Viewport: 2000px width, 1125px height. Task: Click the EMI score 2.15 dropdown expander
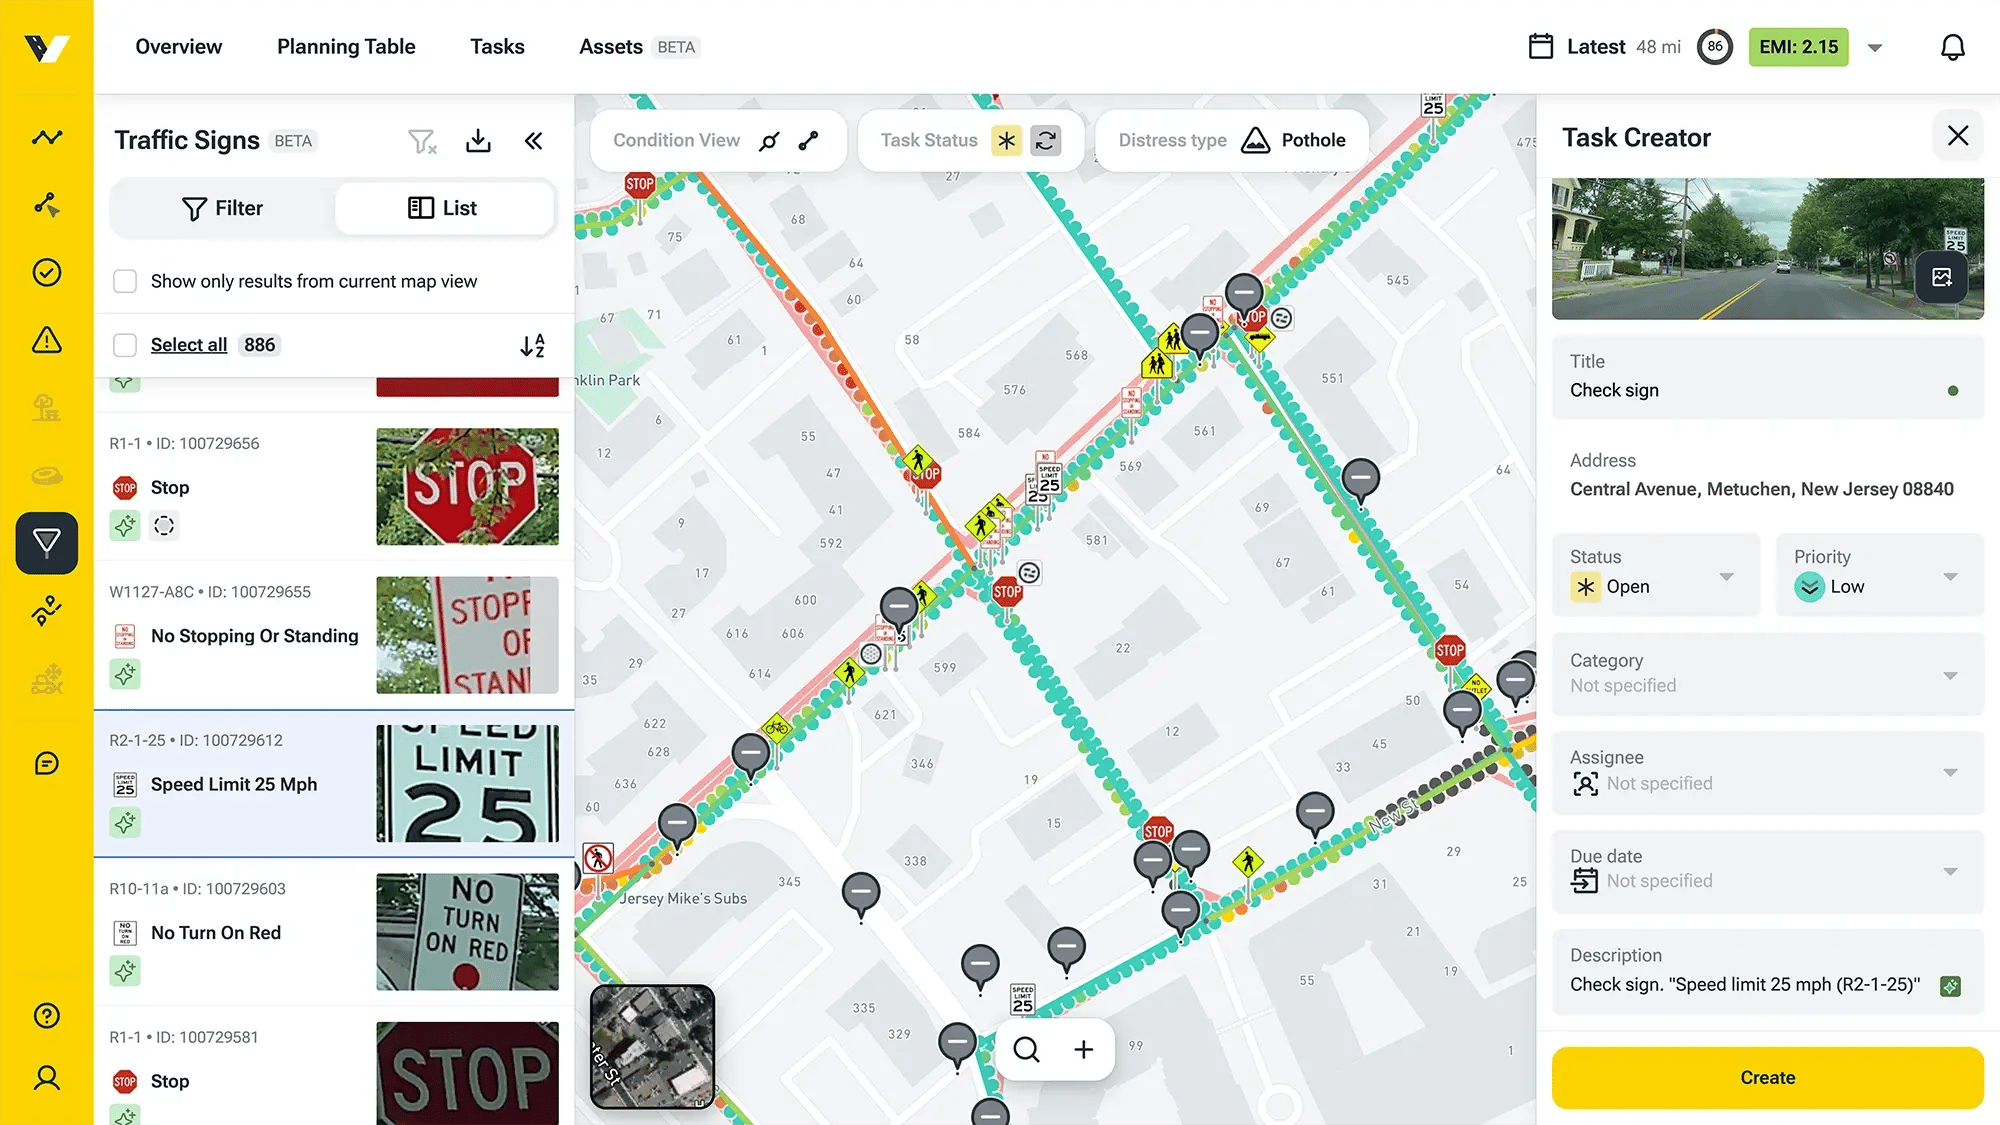(1874, 47)
